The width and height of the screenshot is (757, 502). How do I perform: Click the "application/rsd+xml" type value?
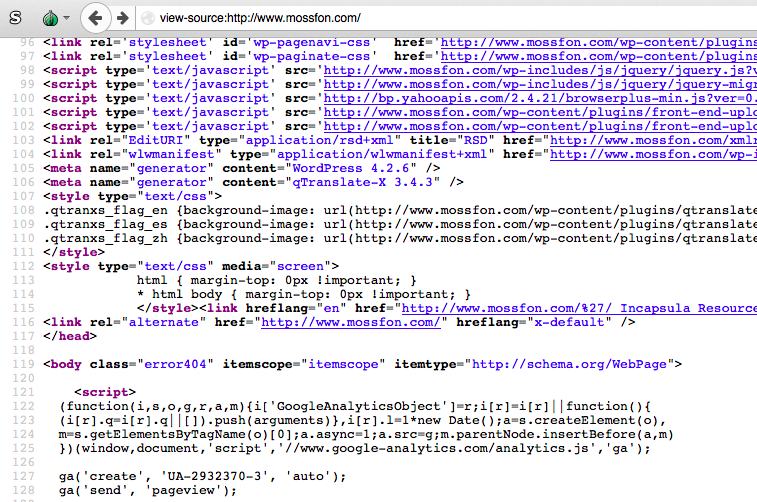320,140
